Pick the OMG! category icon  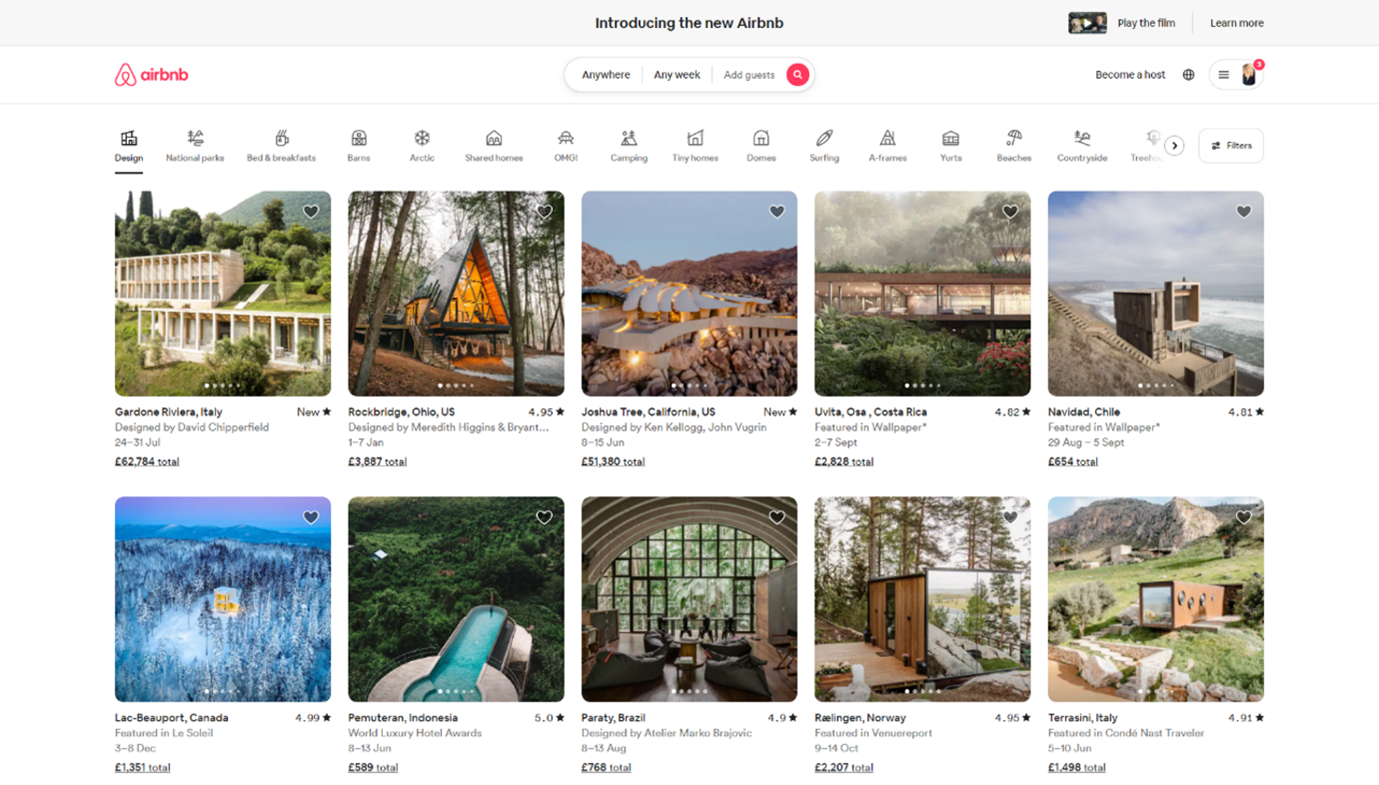[x=566, y=138]
